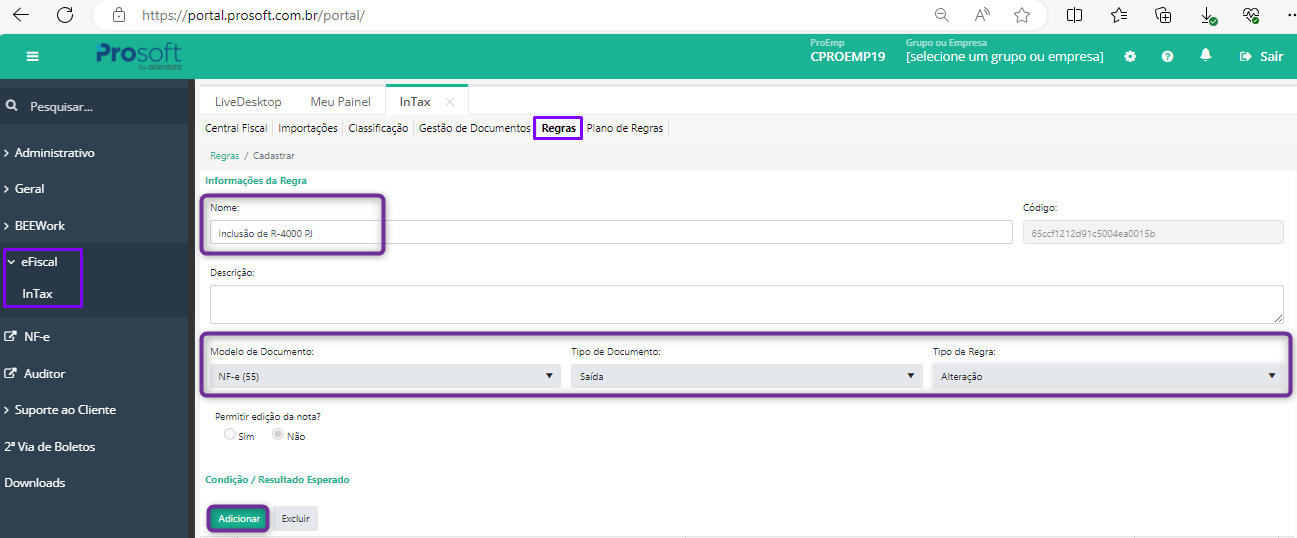Open 2ª Via de Boletos
This screenshot has height=538, width=1297.
coord(50,447)
